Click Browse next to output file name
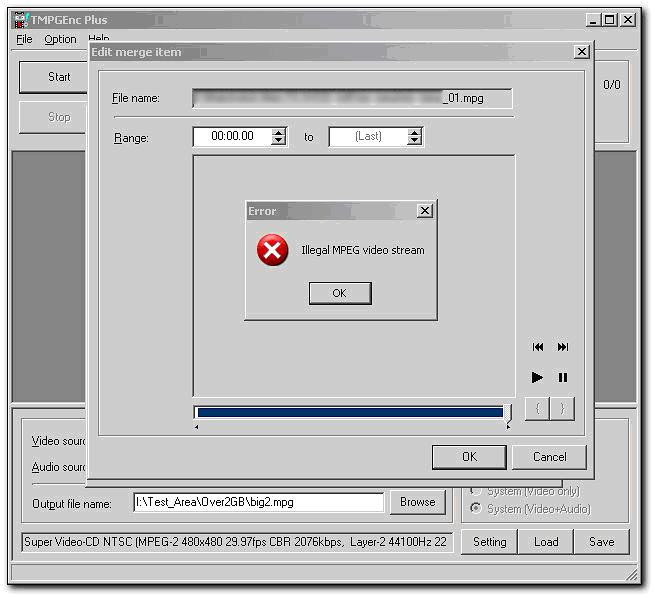 click(417, 502)
